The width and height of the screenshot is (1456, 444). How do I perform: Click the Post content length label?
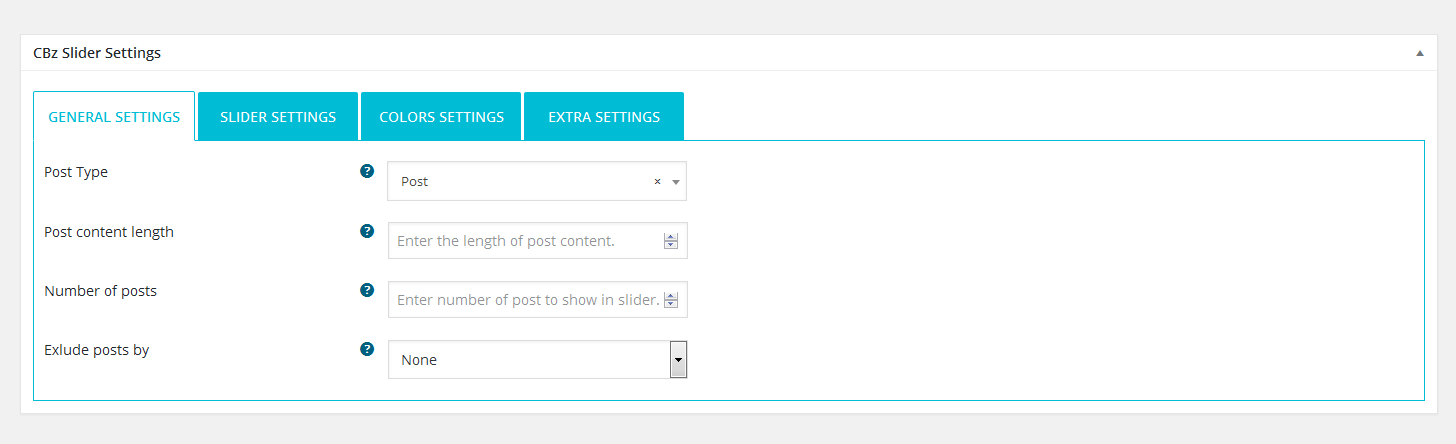click(x=109, y=232)
